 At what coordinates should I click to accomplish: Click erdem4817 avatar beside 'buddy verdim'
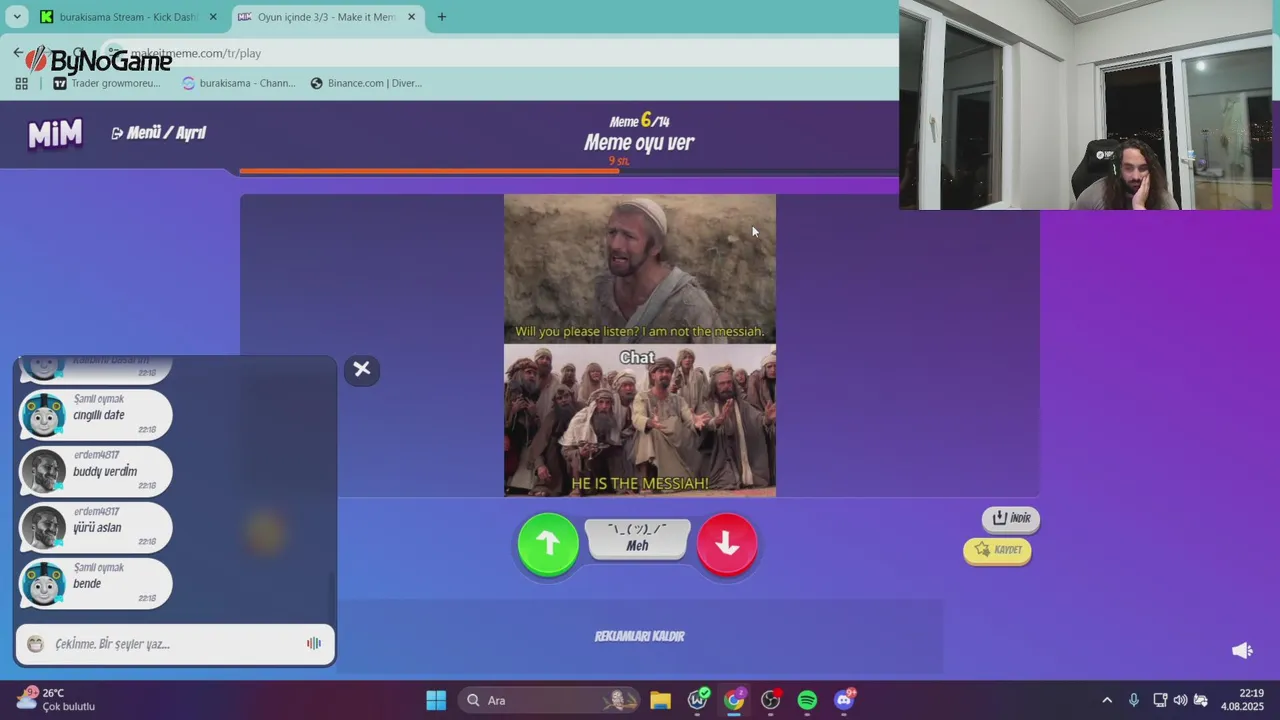tap(44, 471)
